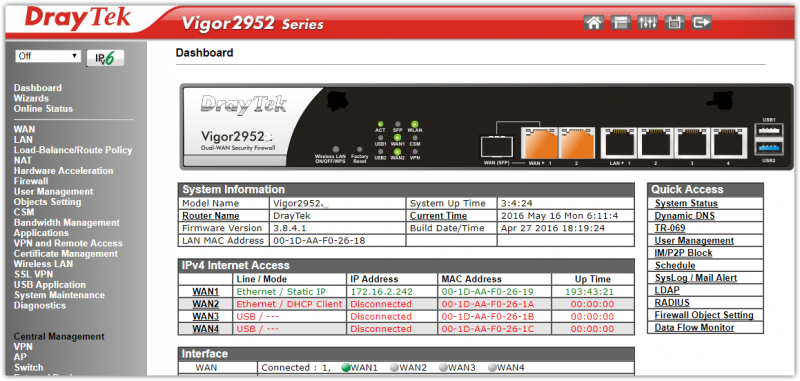Screen dimensions: 800x381
Task: Open the NAT sidebar menu
Action: 23,160
